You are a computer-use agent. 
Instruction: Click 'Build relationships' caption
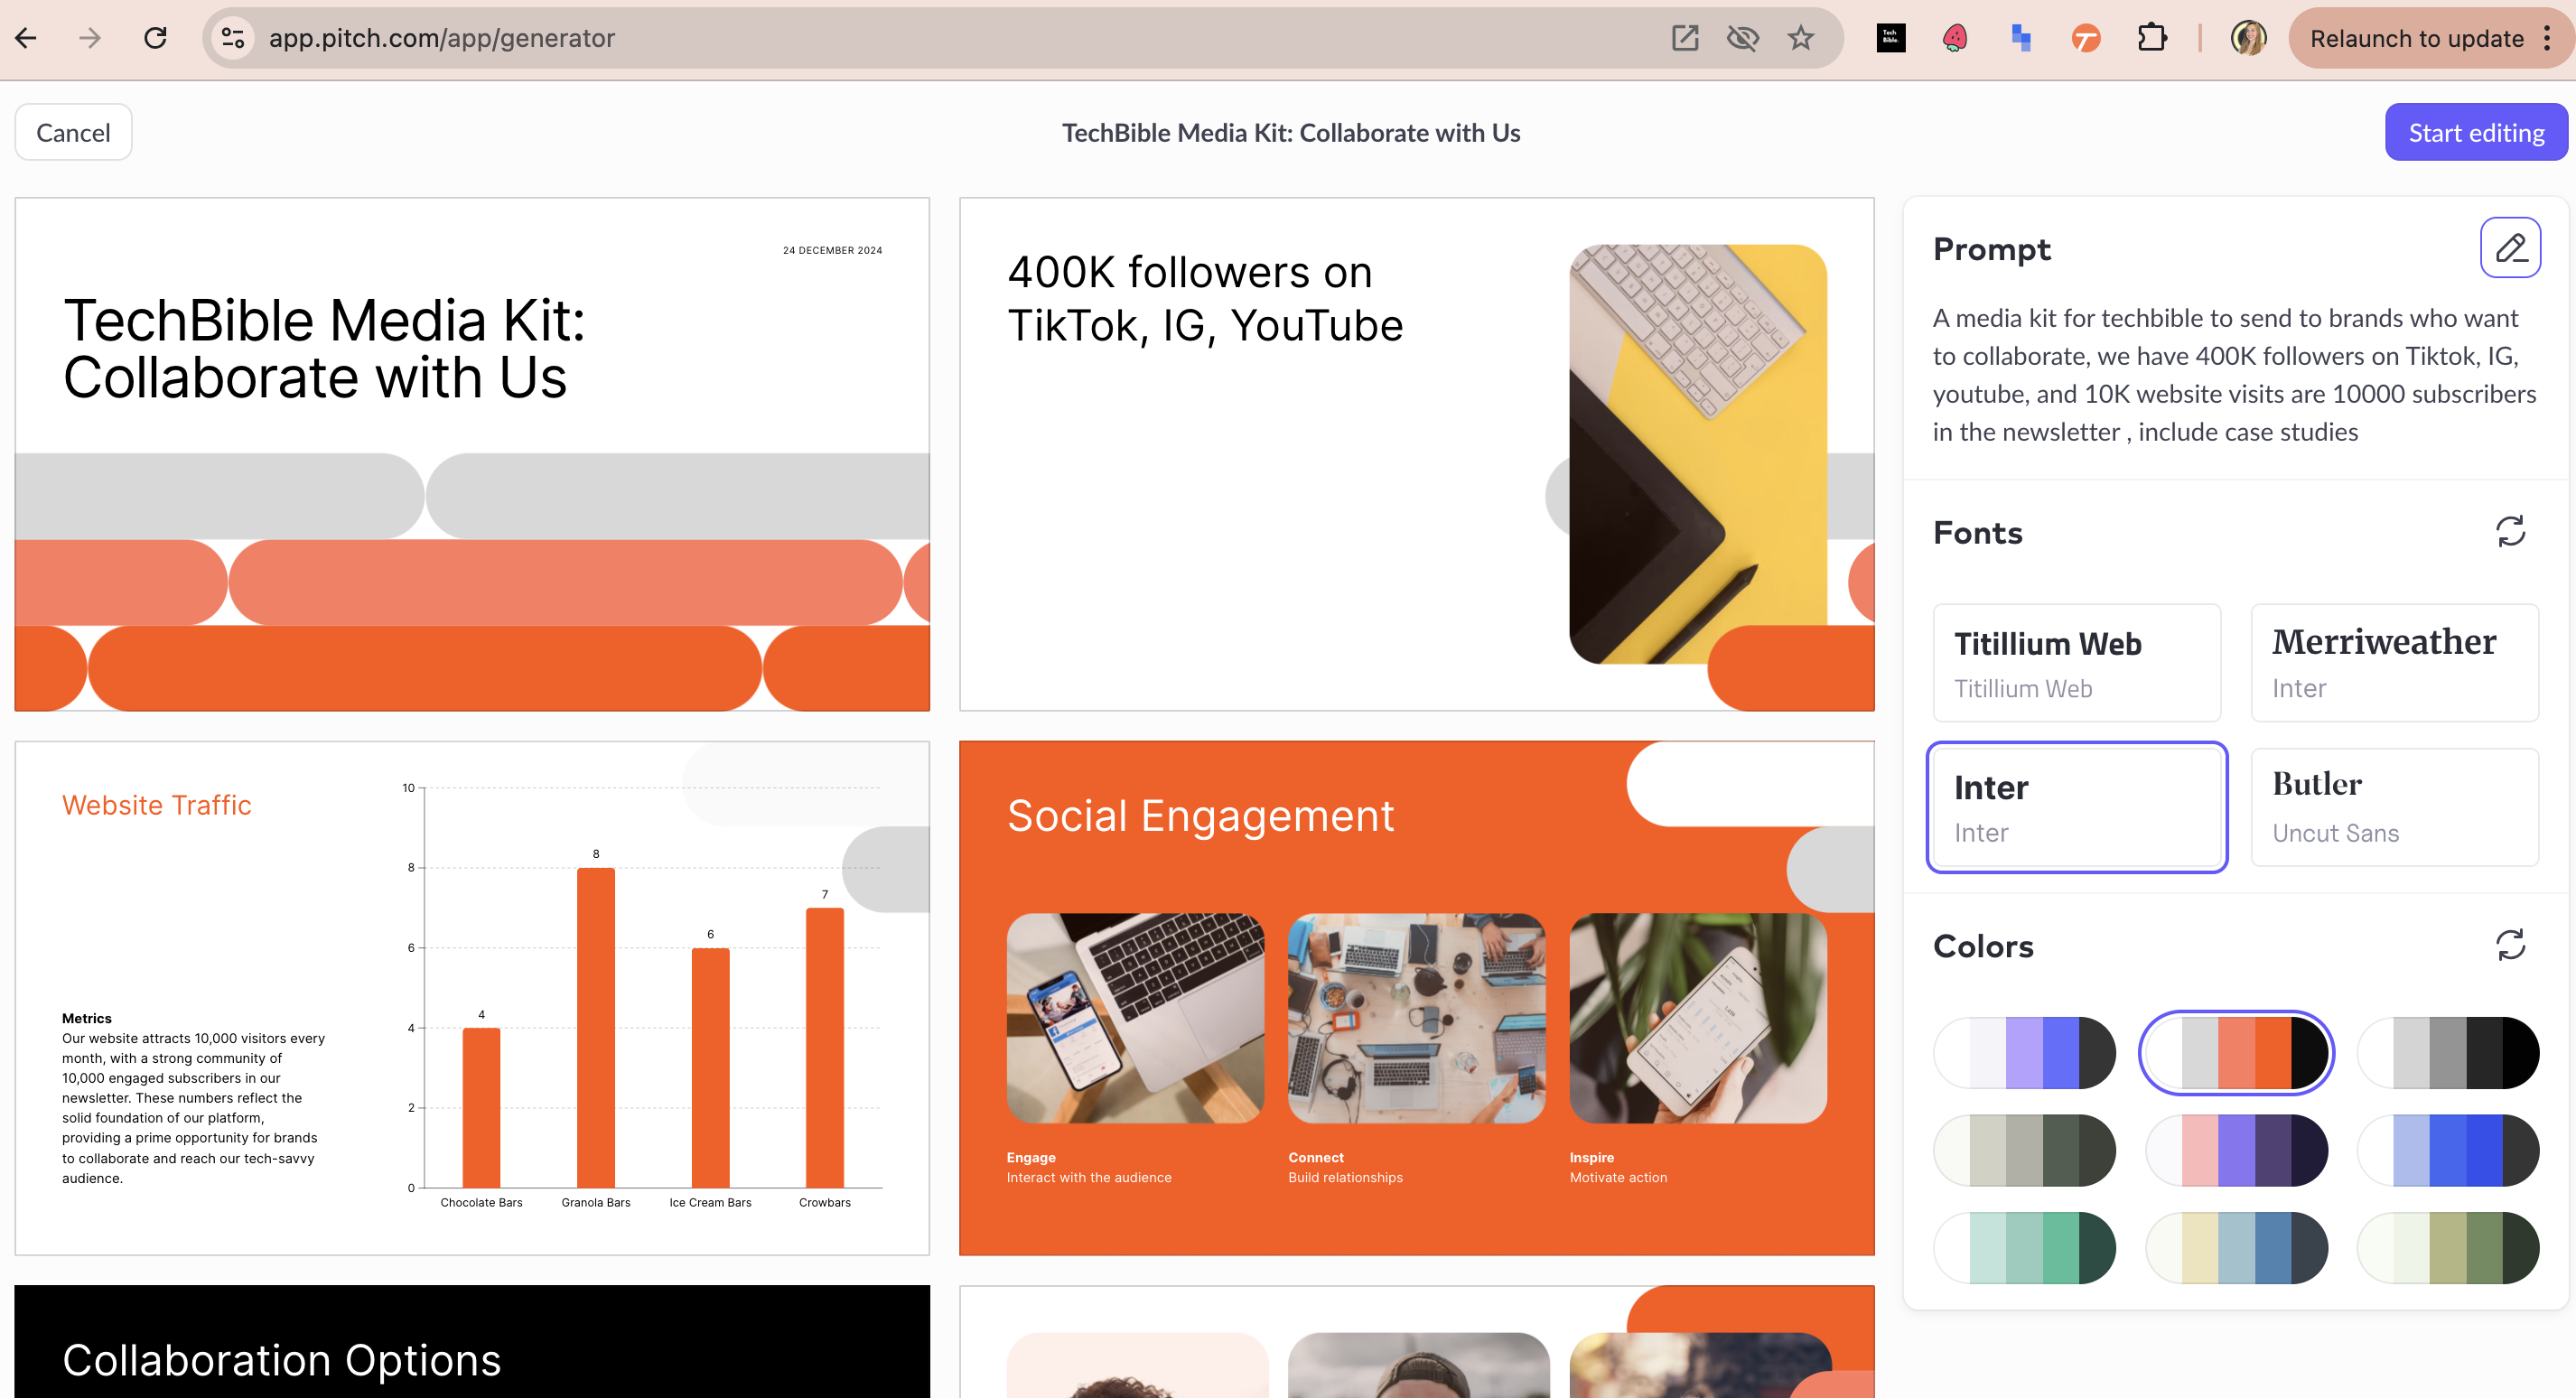[1345, 1178]
